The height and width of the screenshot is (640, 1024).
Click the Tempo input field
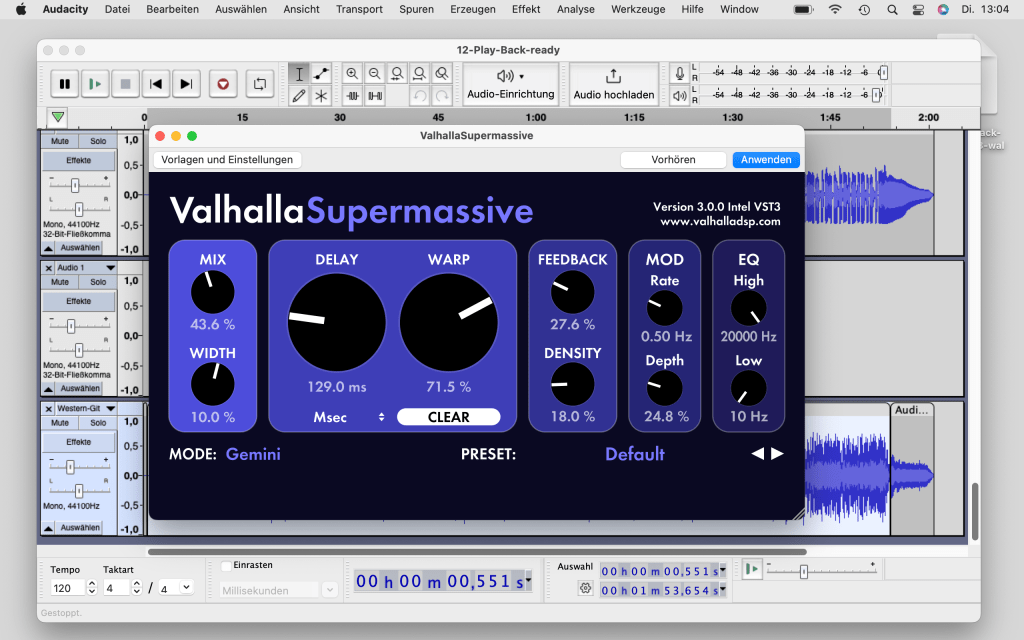pyautogui.click(x=66, y=588)
